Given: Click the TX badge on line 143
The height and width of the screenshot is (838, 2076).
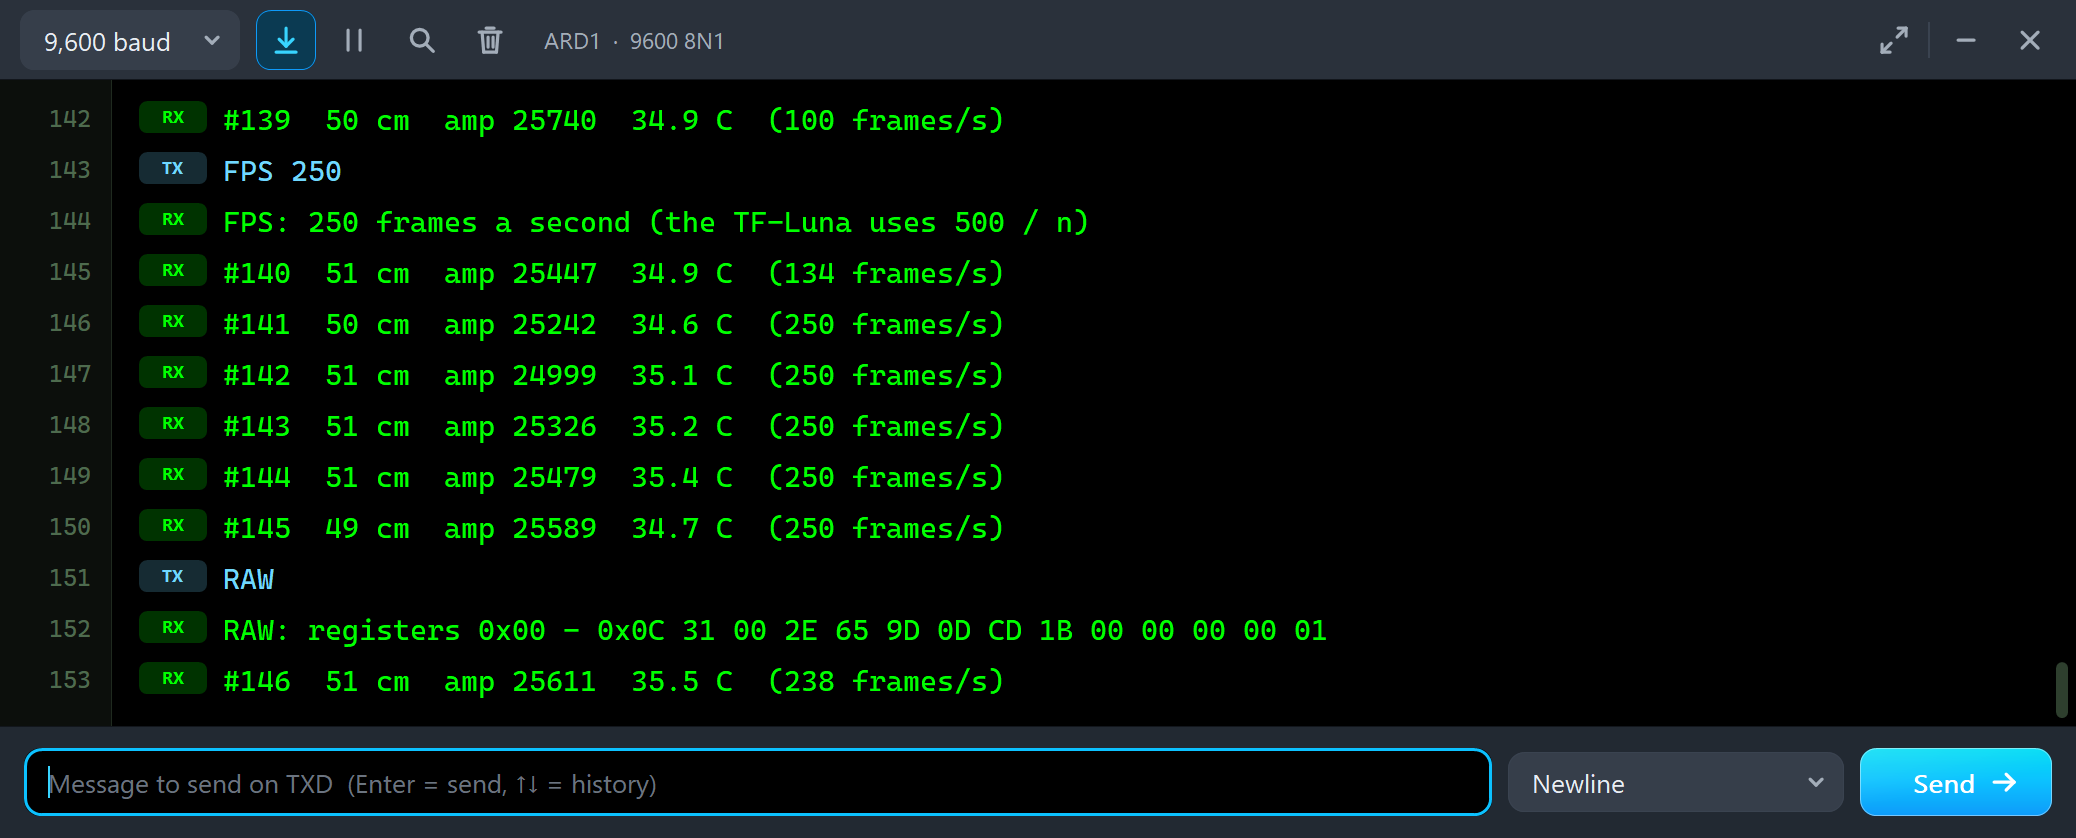Looking at the screenshot, I should click(173, 169).
